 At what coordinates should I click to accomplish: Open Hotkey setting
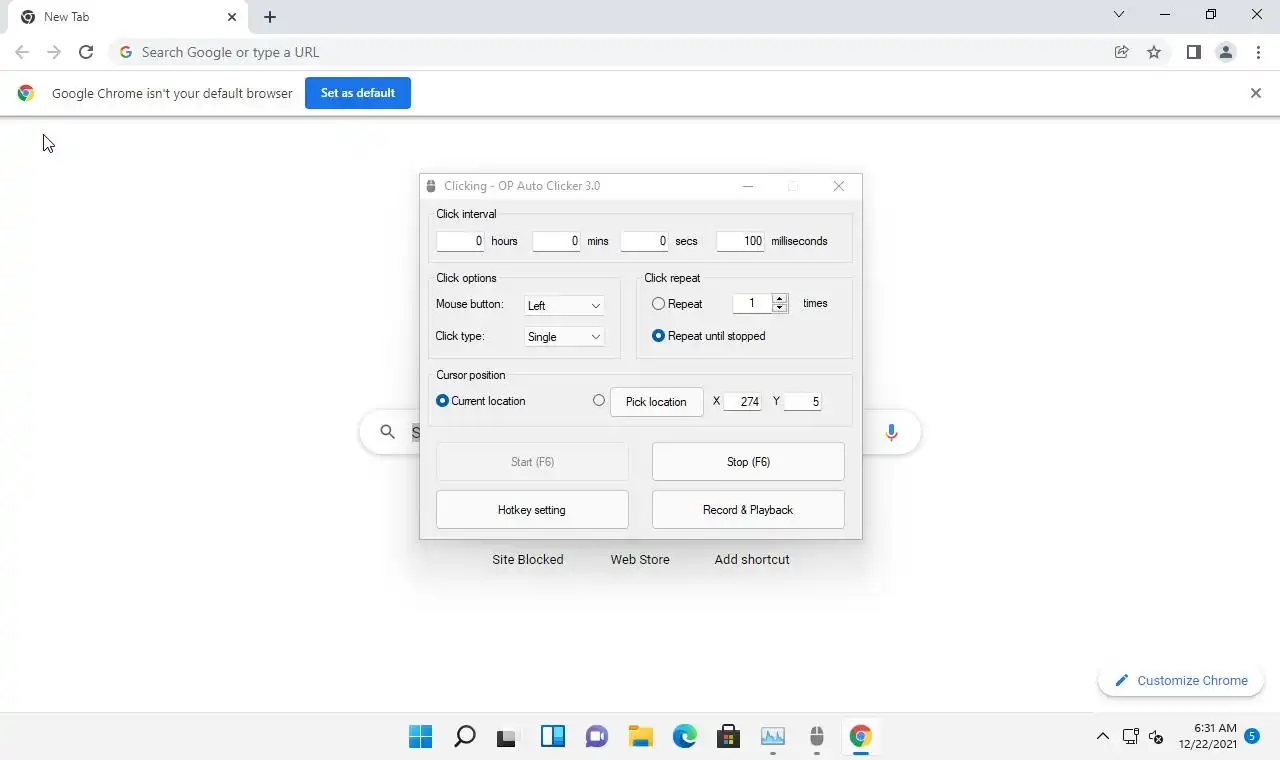tap(532, 510)
